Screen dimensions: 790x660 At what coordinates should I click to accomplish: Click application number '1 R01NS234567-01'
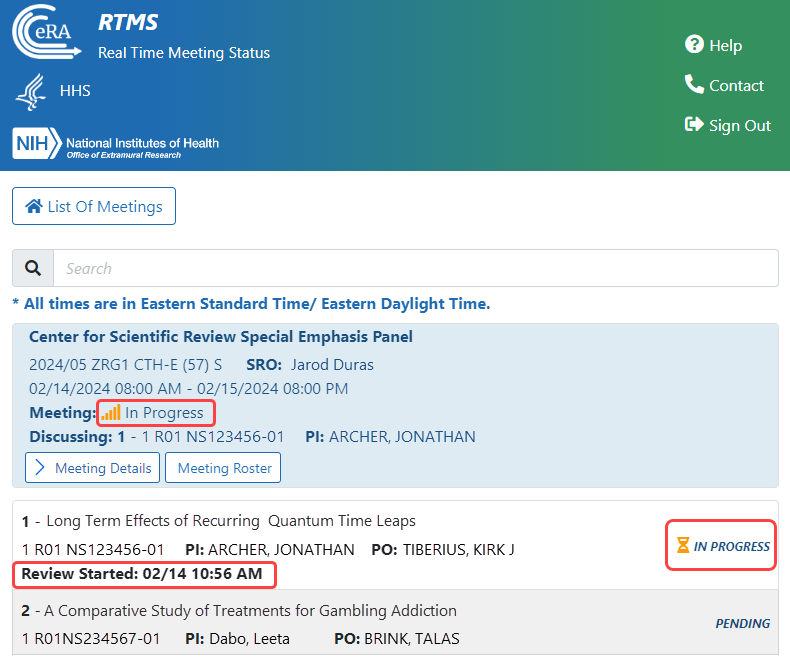click(91, 639)
